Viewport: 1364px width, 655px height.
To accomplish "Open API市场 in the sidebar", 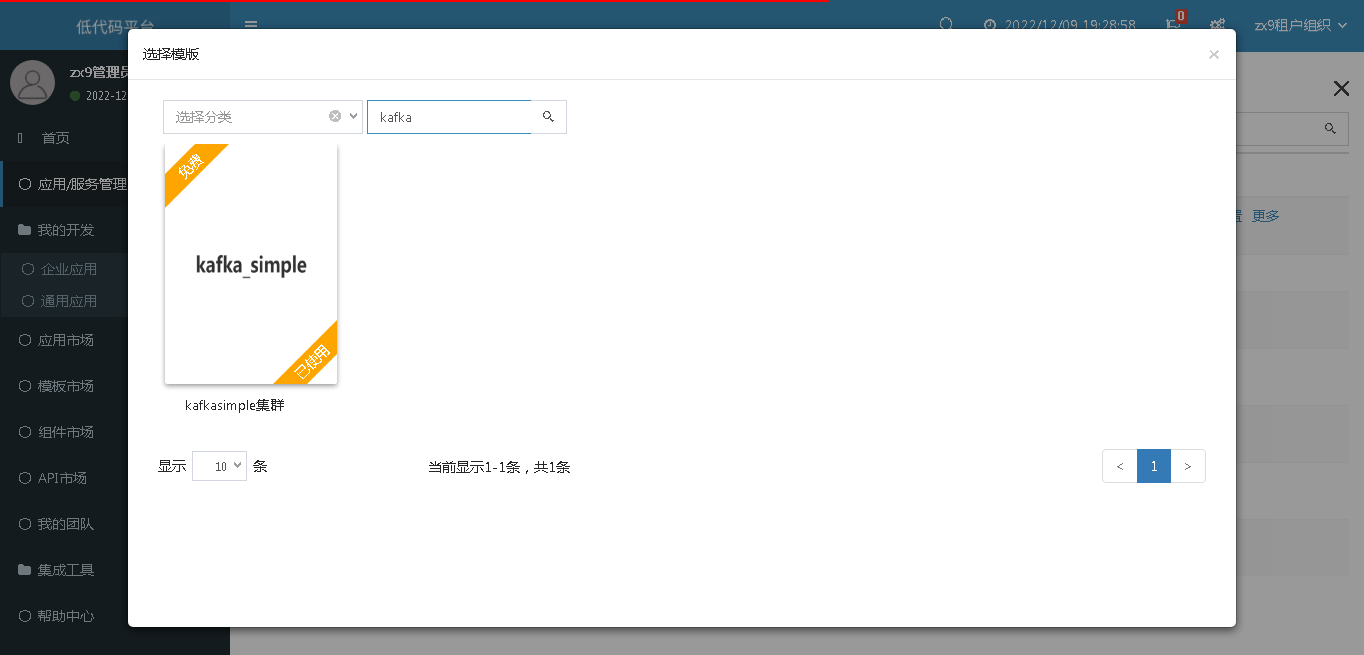I will (x=64, y=478).
